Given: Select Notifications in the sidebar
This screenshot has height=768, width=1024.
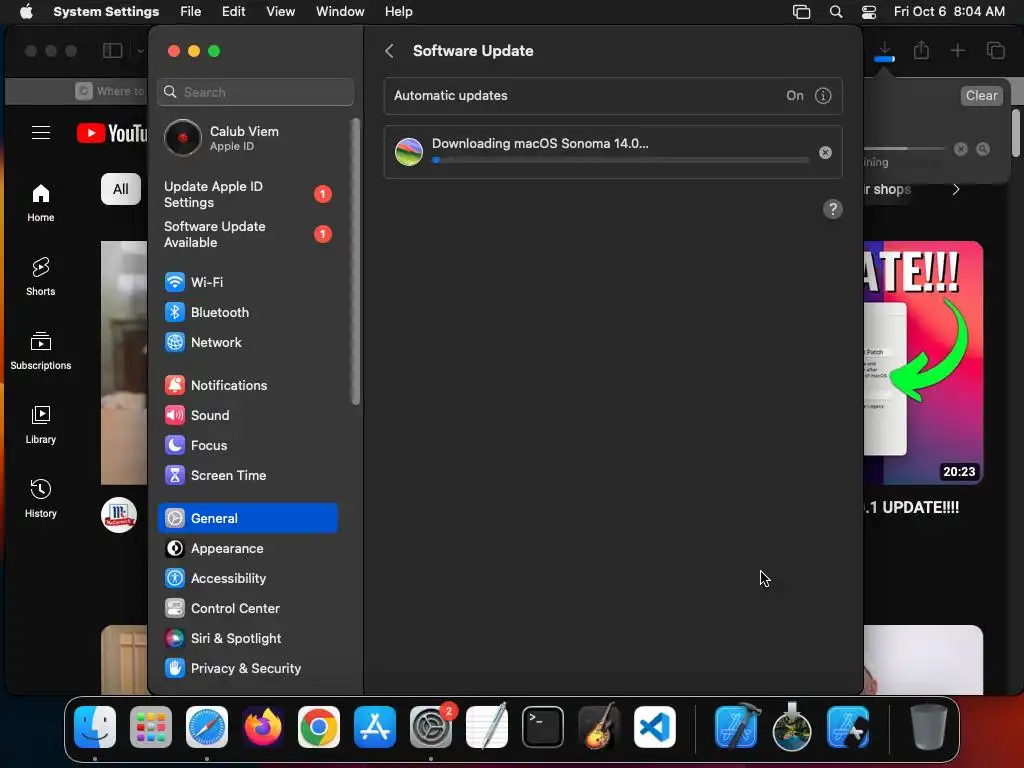Looking at the screenshot, I should click(x=248, y=385).
